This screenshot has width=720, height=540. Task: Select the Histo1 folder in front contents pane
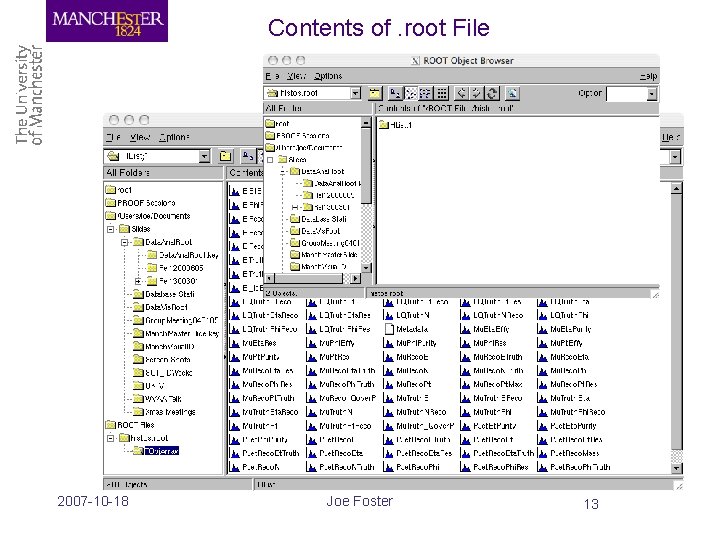[x=395, y=125]
